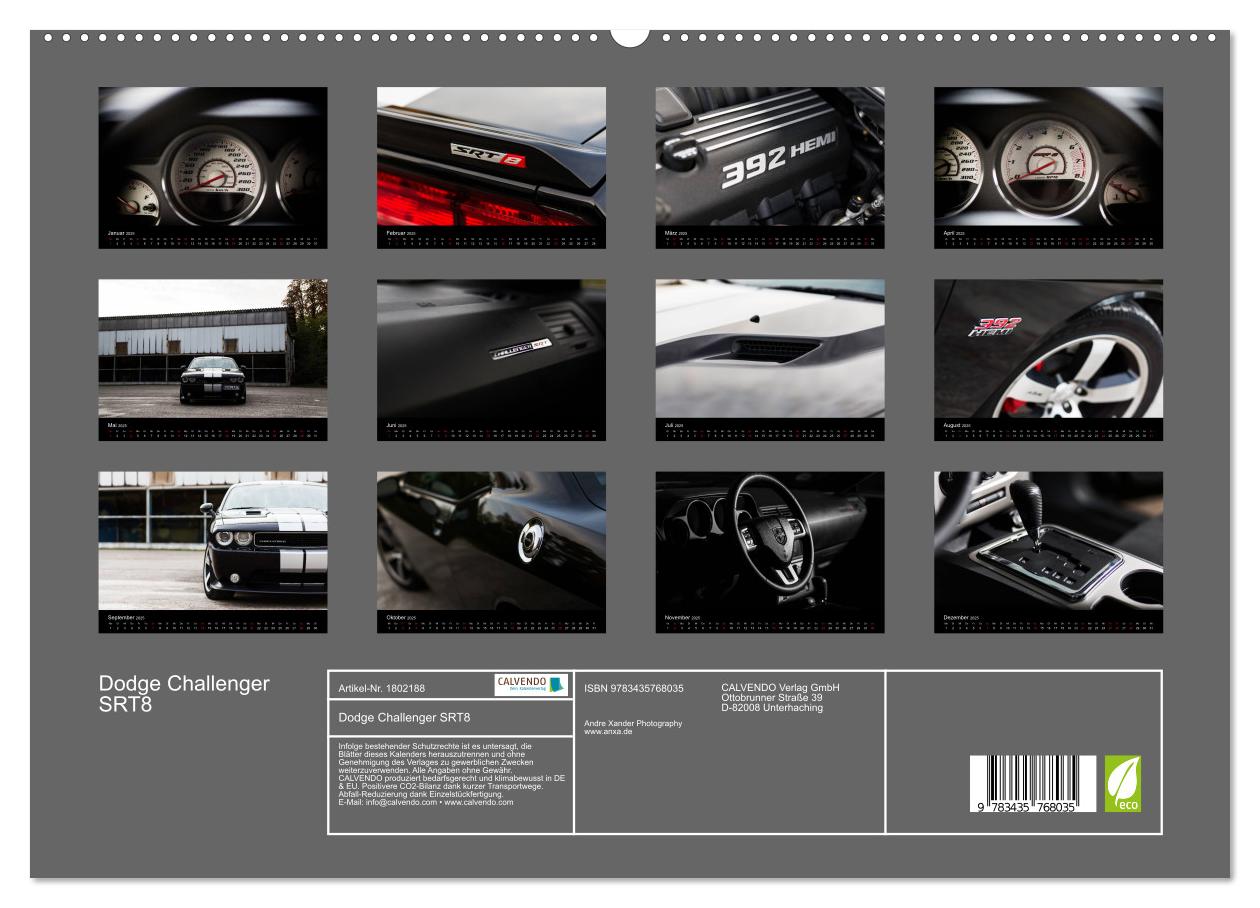
Task: Open the www.anxa.de link
Action: 608,732
